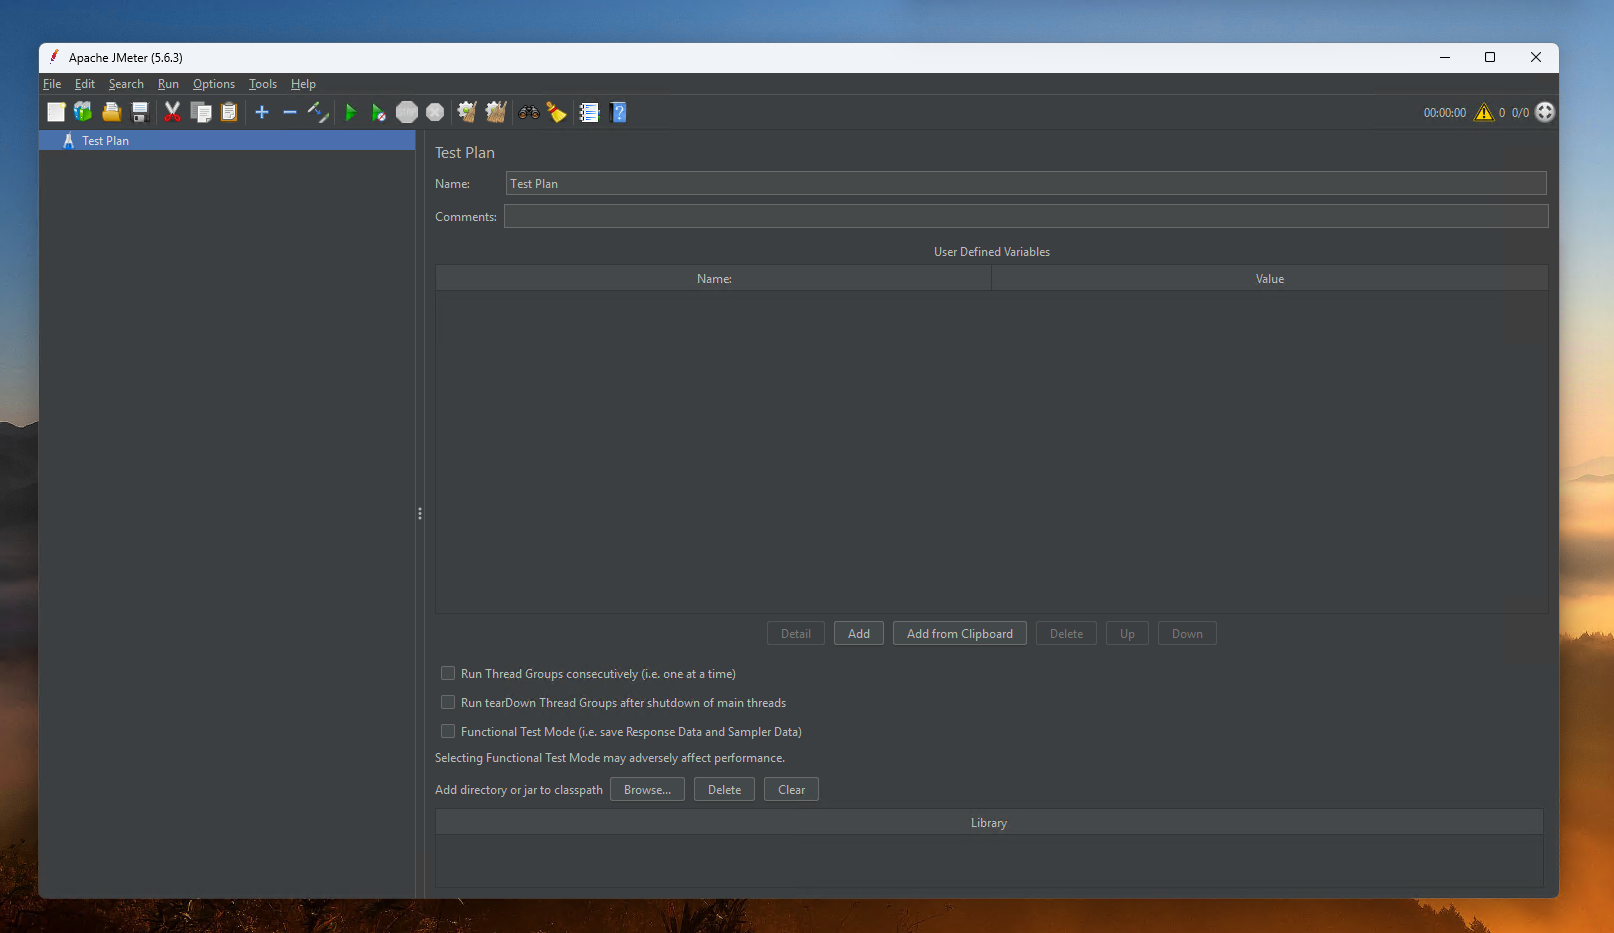Select Test Plan node in tree
The height and width of the screenshot is (933, 1614).
(227, 141)
